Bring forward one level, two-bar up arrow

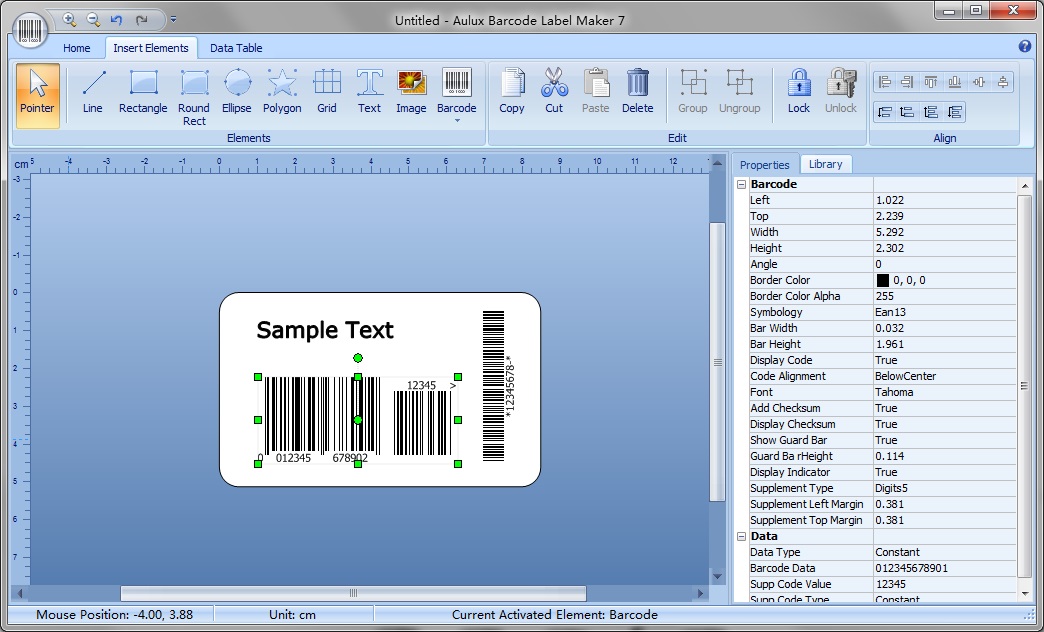pyautogui.click(x=907, y=113)
